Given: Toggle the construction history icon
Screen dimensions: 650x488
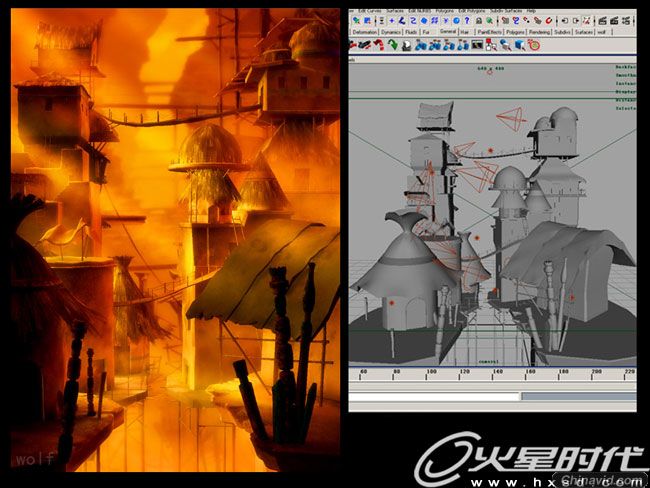Looking at the screenshot, I should click(587, 21).
